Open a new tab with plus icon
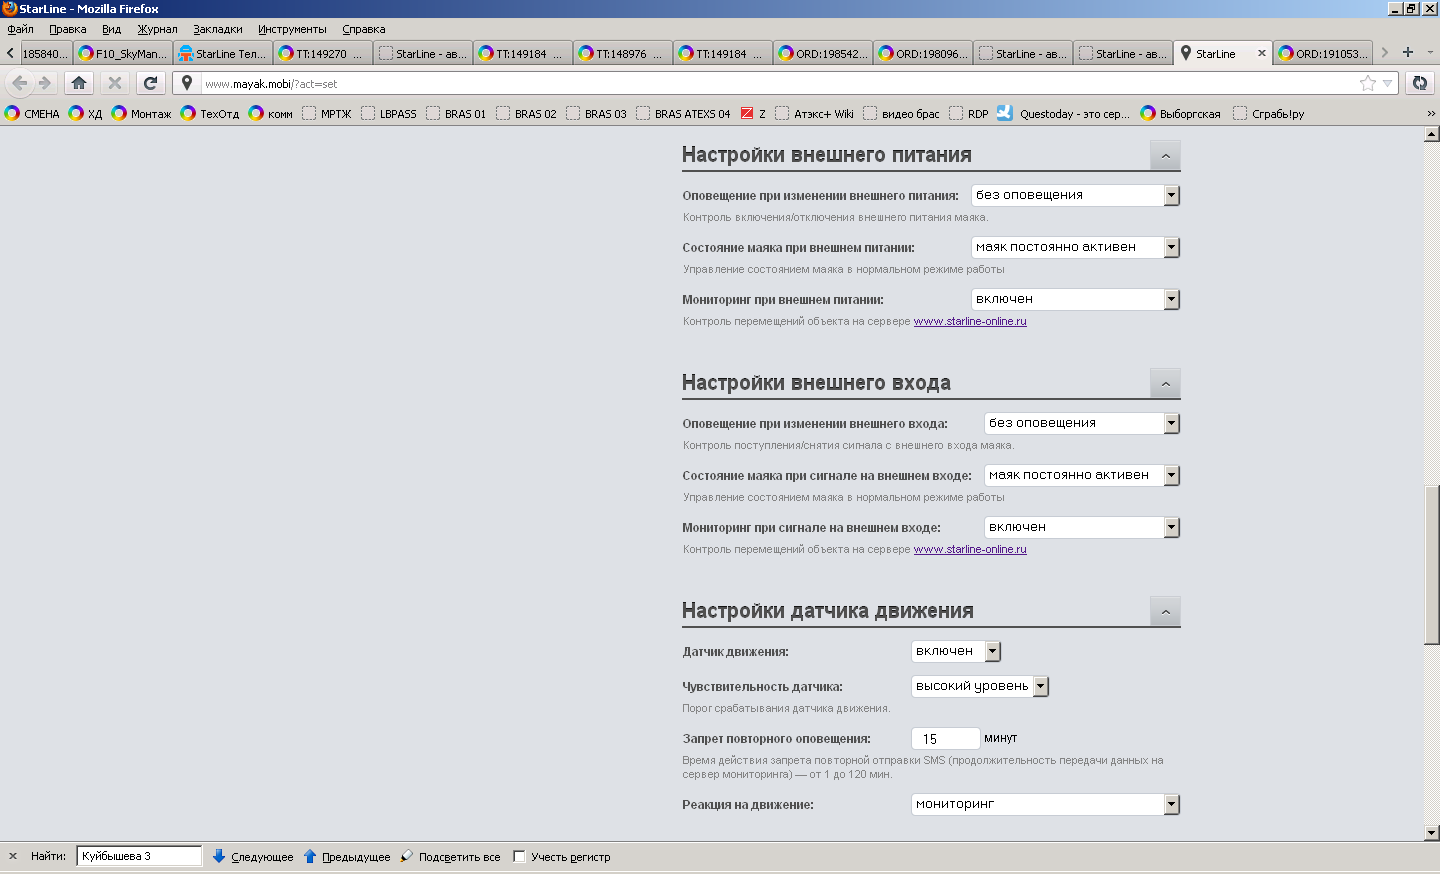Screen dimensions: 1440x874 coord(1408,52)
